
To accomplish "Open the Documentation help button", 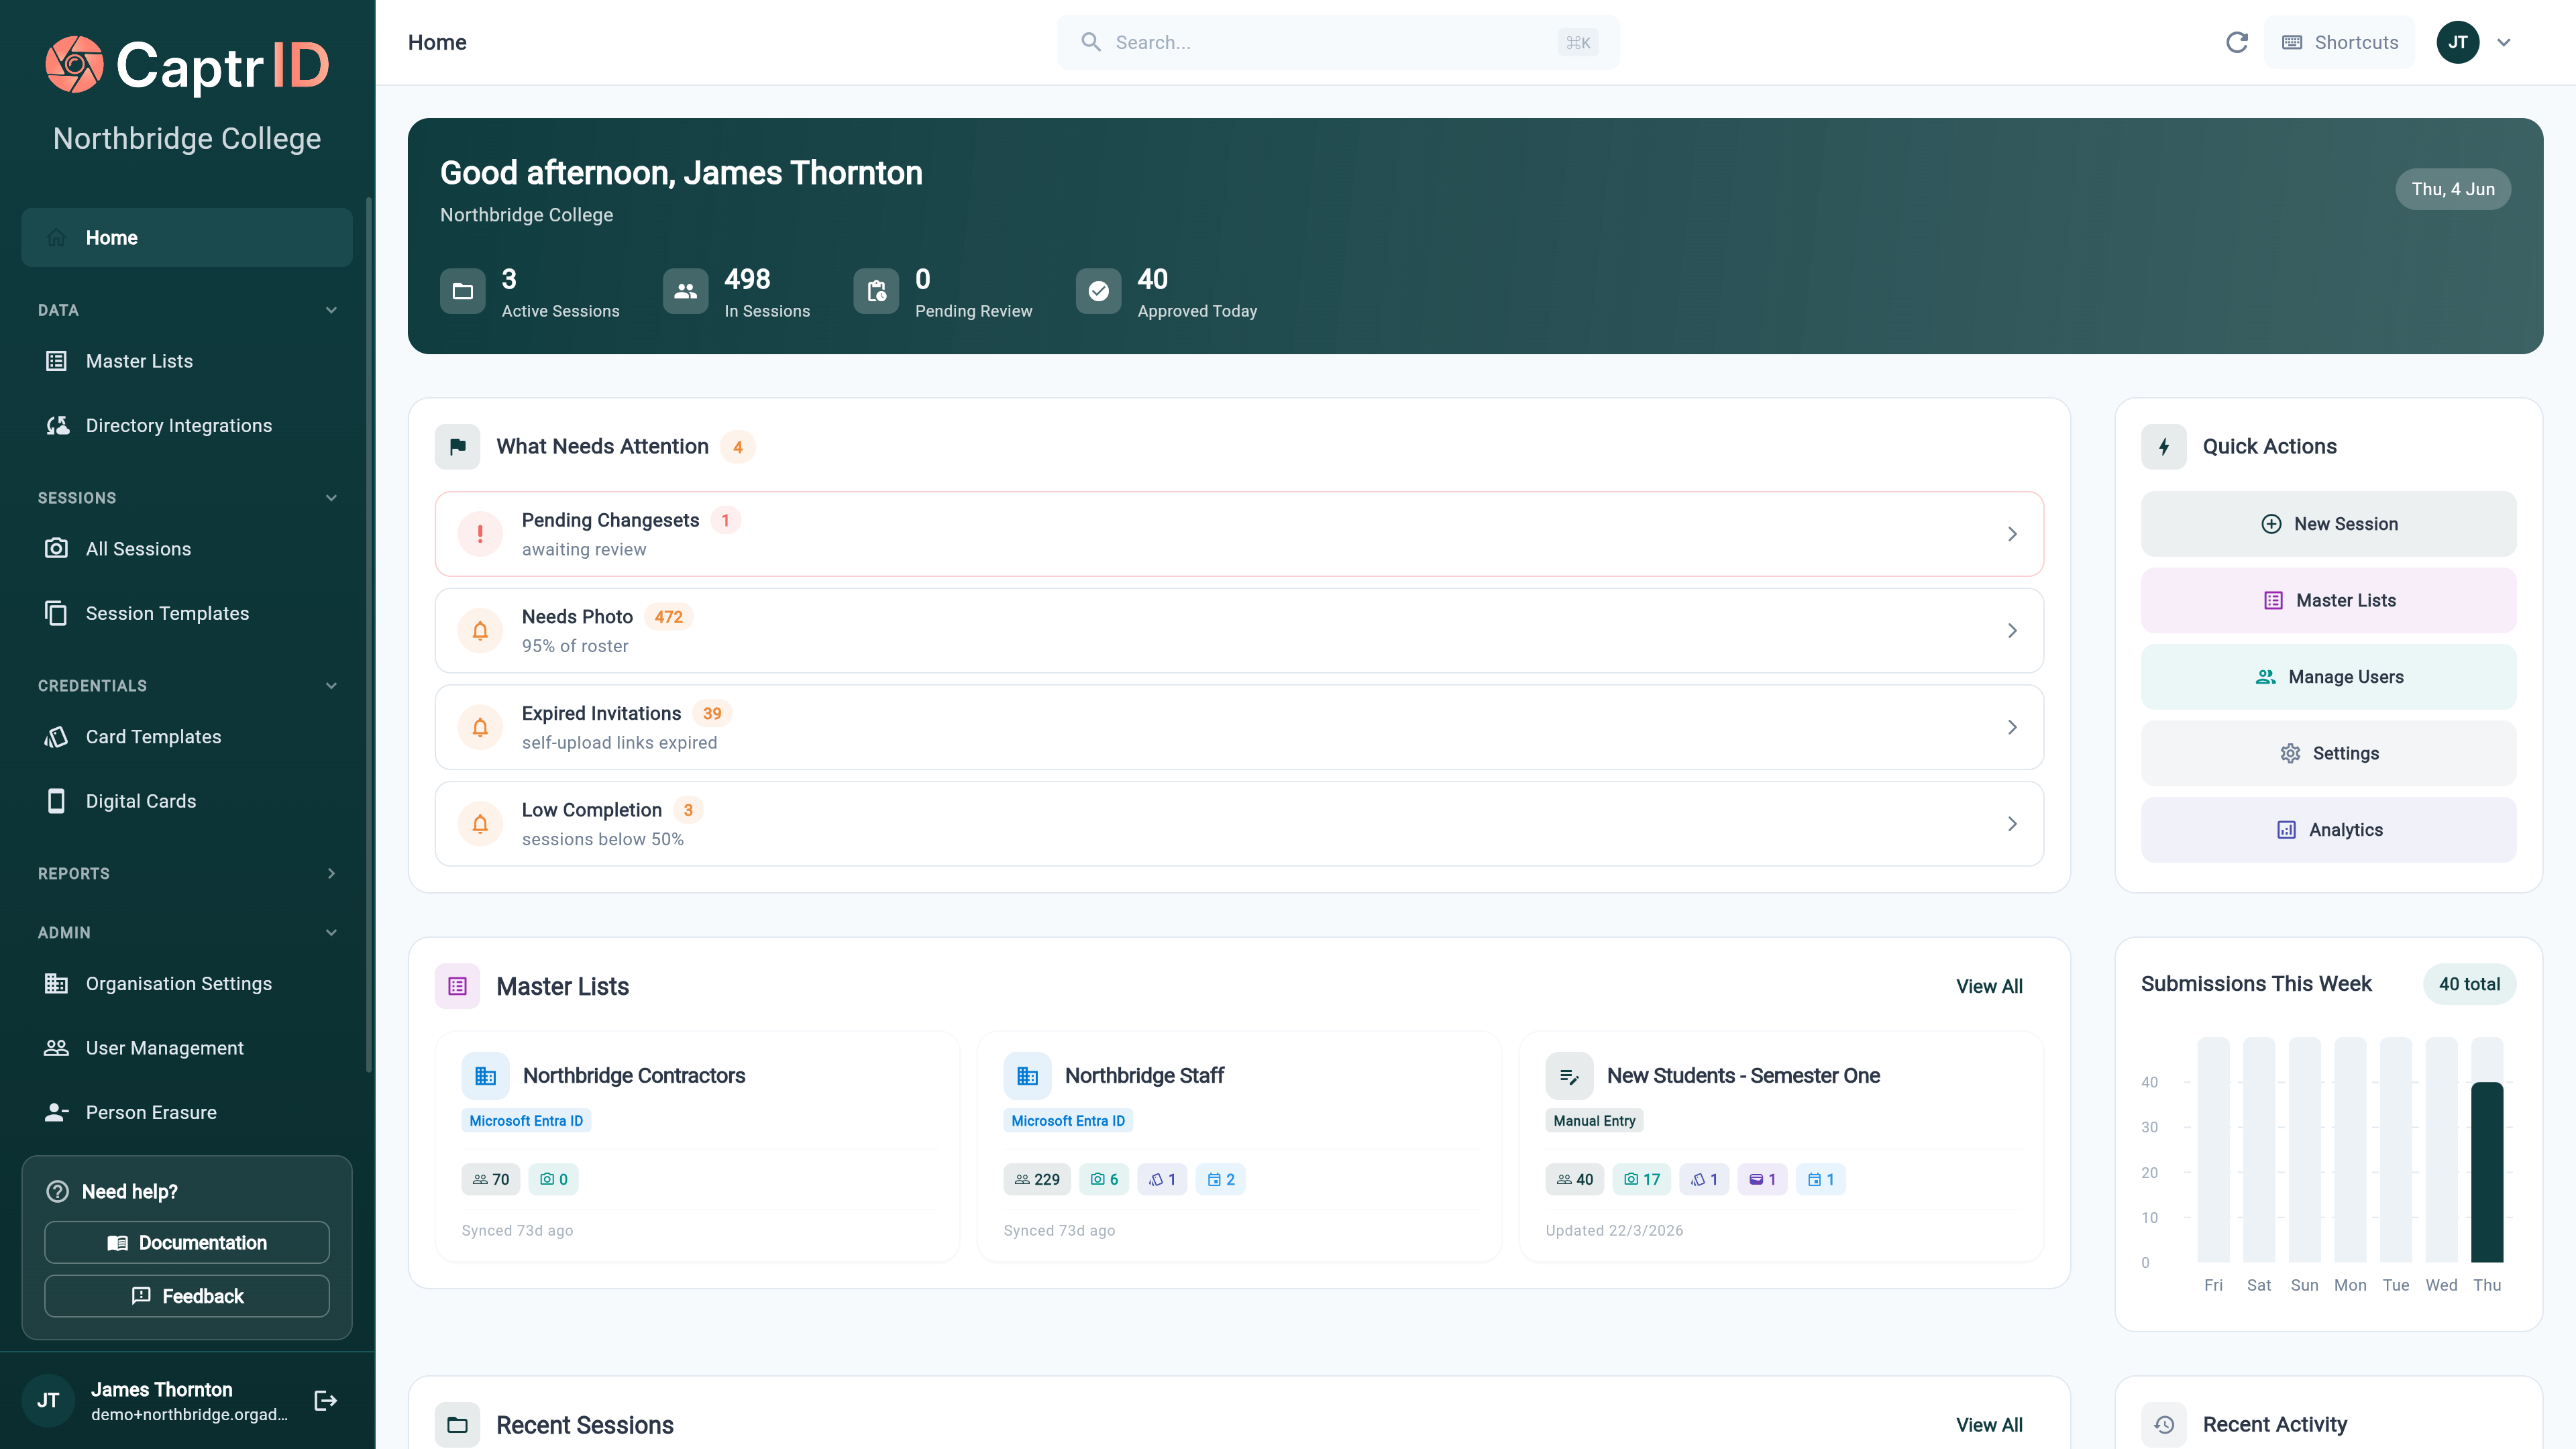I will coord(187,1243).
